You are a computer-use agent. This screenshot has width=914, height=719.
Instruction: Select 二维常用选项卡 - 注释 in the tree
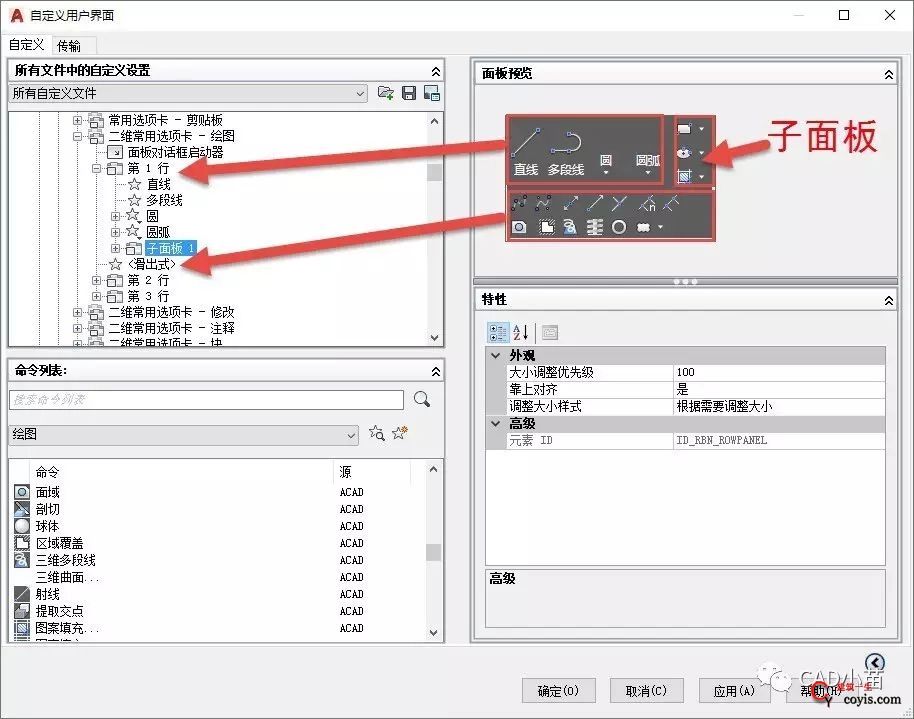tap(171, 328)
